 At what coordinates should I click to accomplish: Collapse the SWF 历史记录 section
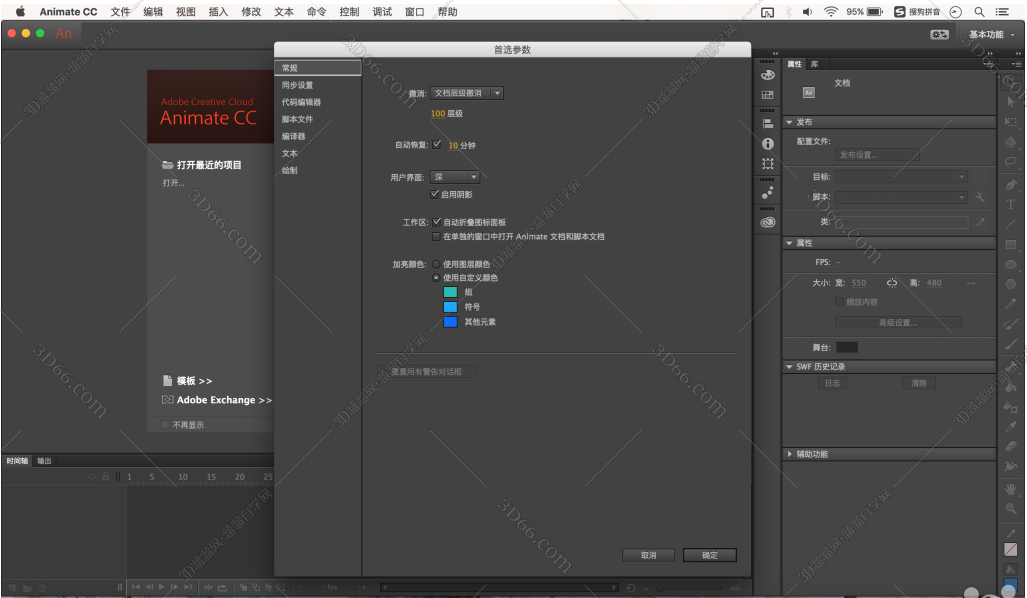tap(789, 367)
